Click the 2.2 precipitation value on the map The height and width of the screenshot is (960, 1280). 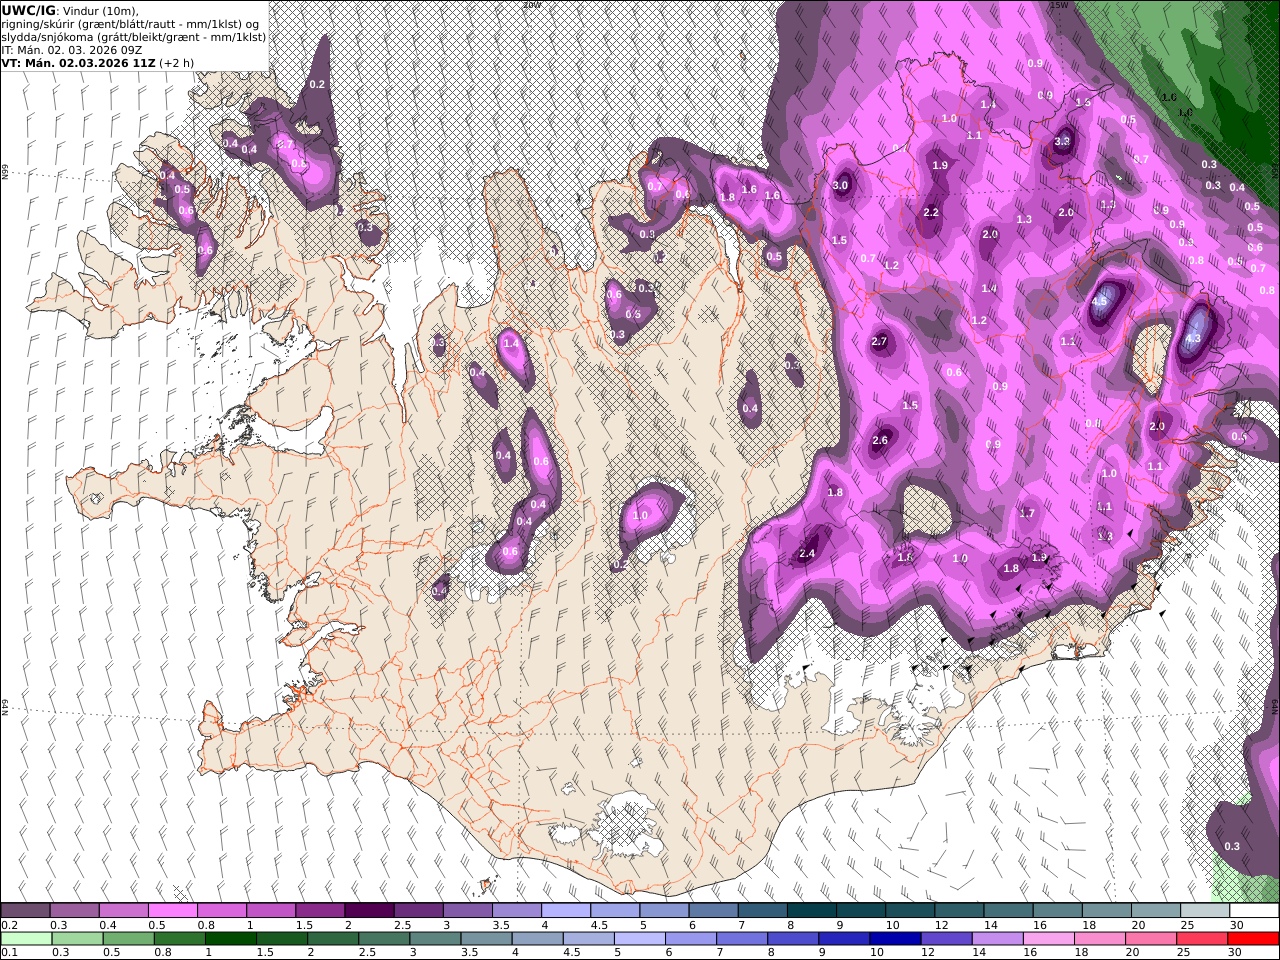931,212
